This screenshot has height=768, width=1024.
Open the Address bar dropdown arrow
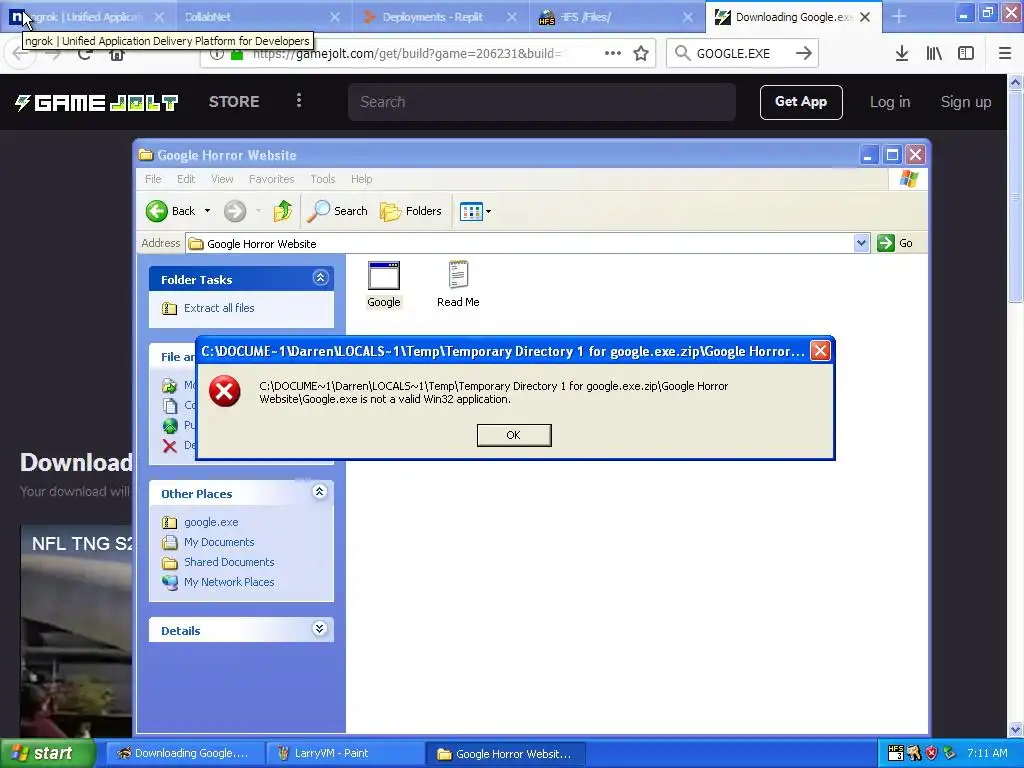click(x=861, y=243)
